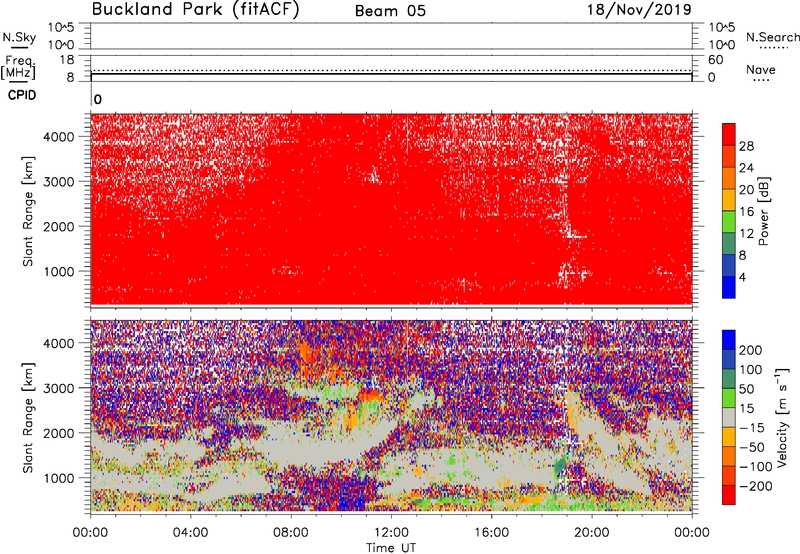Viewport: 800px width, 554px height.
Task: Click the '2000' tick on power plot's range axis
Action: coord(58,226)
